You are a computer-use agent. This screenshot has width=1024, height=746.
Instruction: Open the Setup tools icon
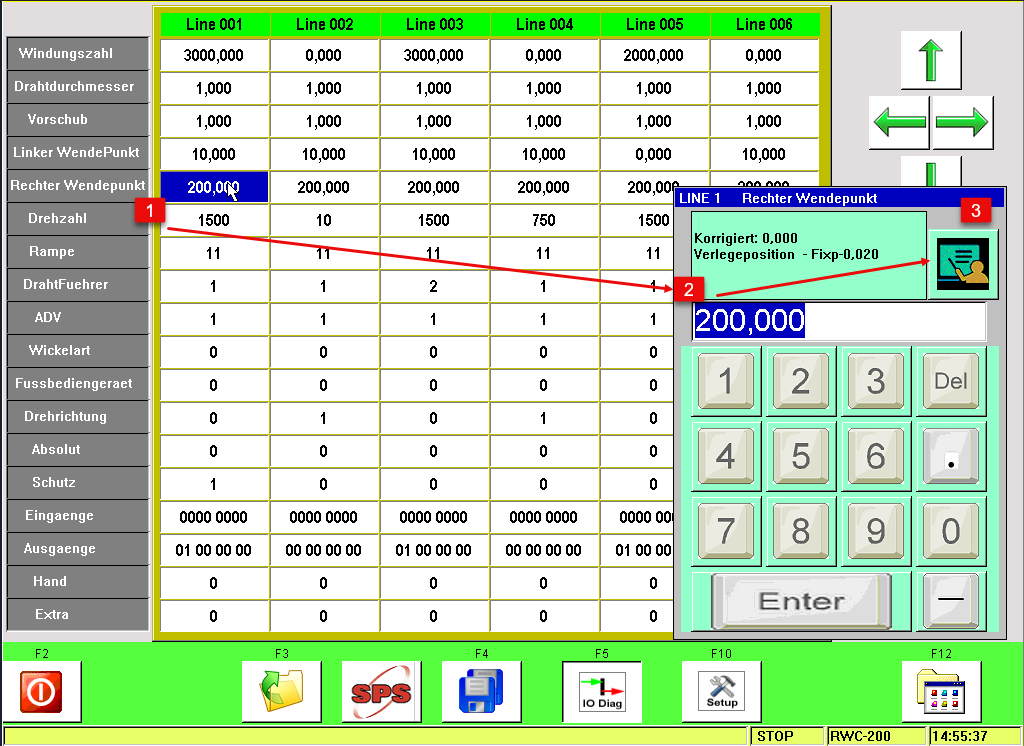(x=721, y=691)
